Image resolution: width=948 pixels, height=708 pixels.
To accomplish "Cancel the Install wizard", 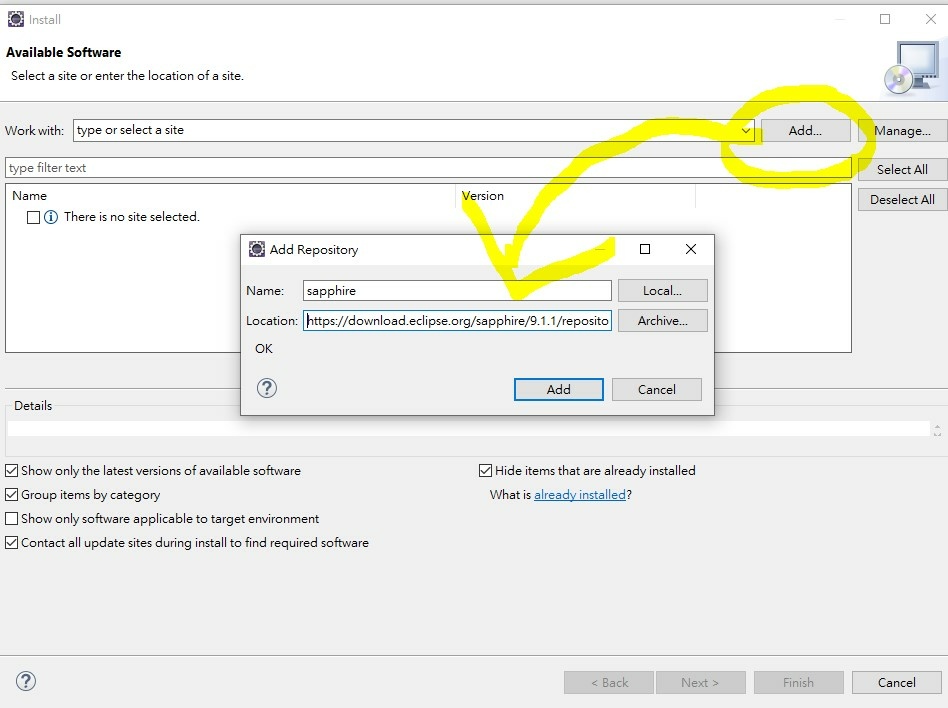I will (x=897, y=683).
